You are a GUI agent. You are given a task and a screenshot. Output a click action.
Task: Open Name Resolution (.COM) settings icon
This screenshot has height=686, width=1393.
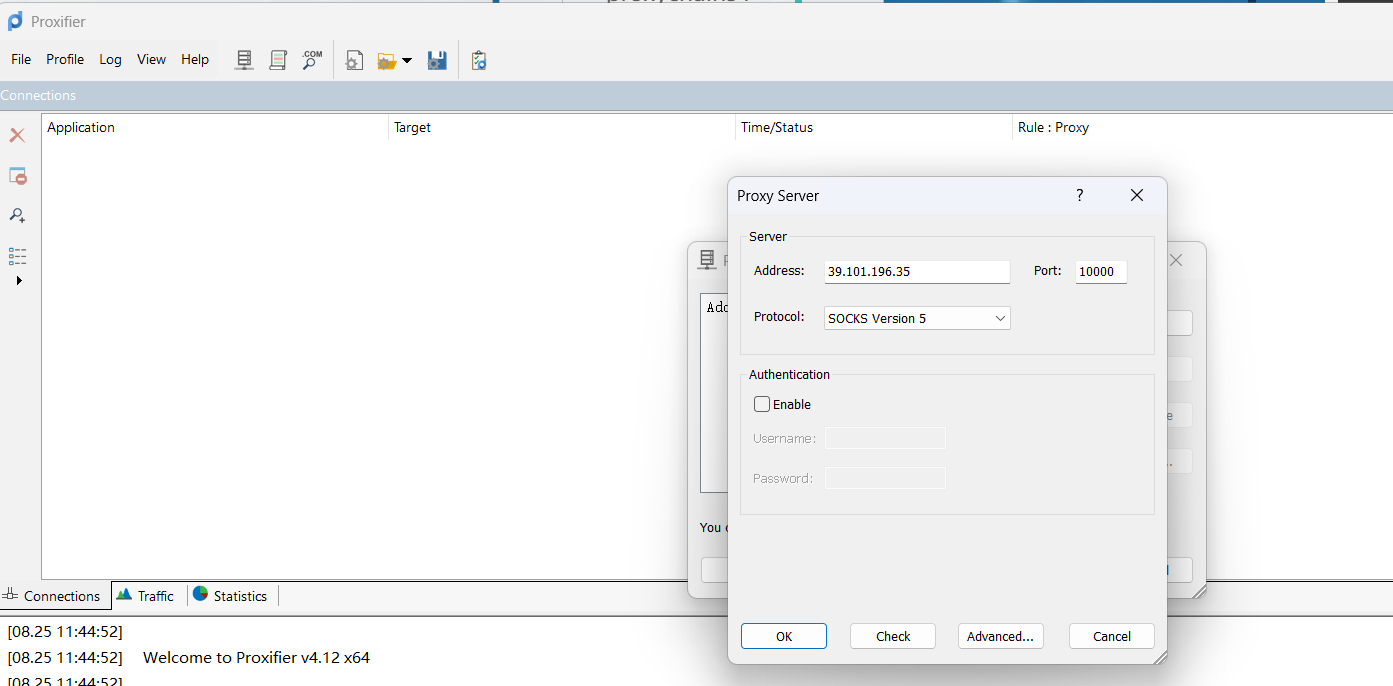[x=312, y=60]
